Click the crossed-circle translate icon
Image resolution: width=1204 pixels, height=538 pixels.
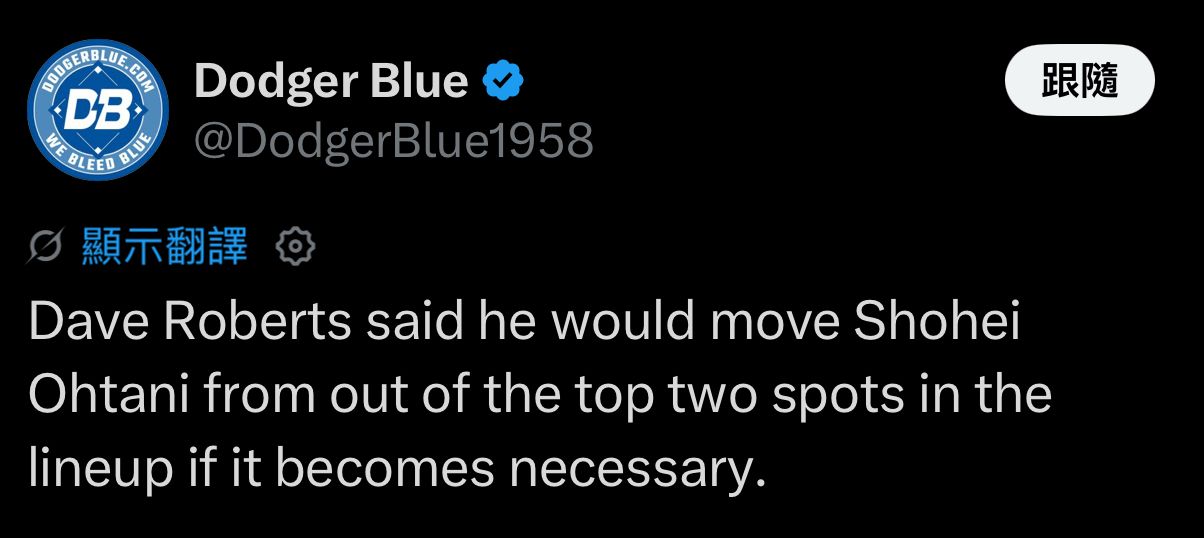[x=48, y=247]
